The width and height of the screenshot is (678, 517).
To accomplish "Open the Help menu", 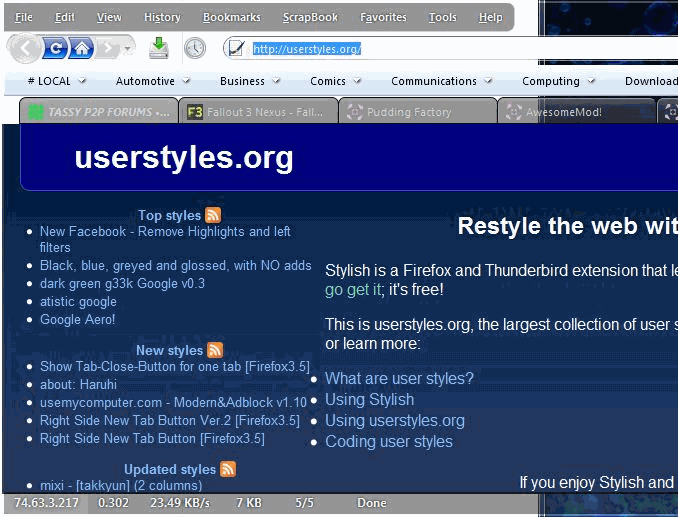I will coord(491,17).
